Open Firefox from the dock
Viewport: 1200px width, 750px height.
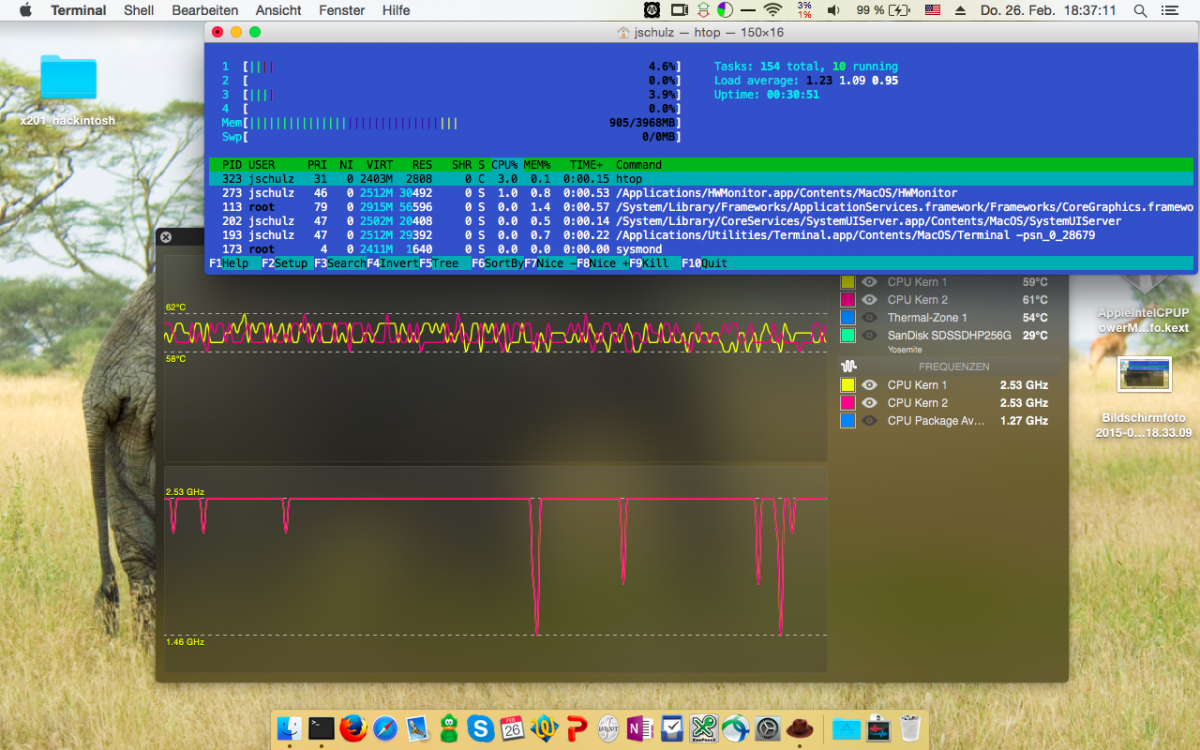coord(353,728)
